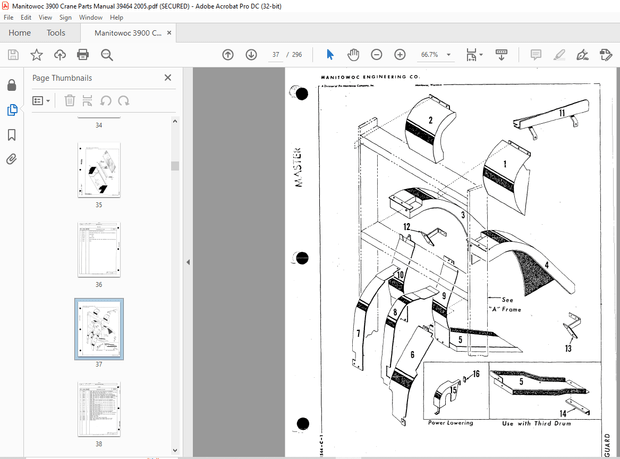Open the page fit options dropdown

click(482, 55)
